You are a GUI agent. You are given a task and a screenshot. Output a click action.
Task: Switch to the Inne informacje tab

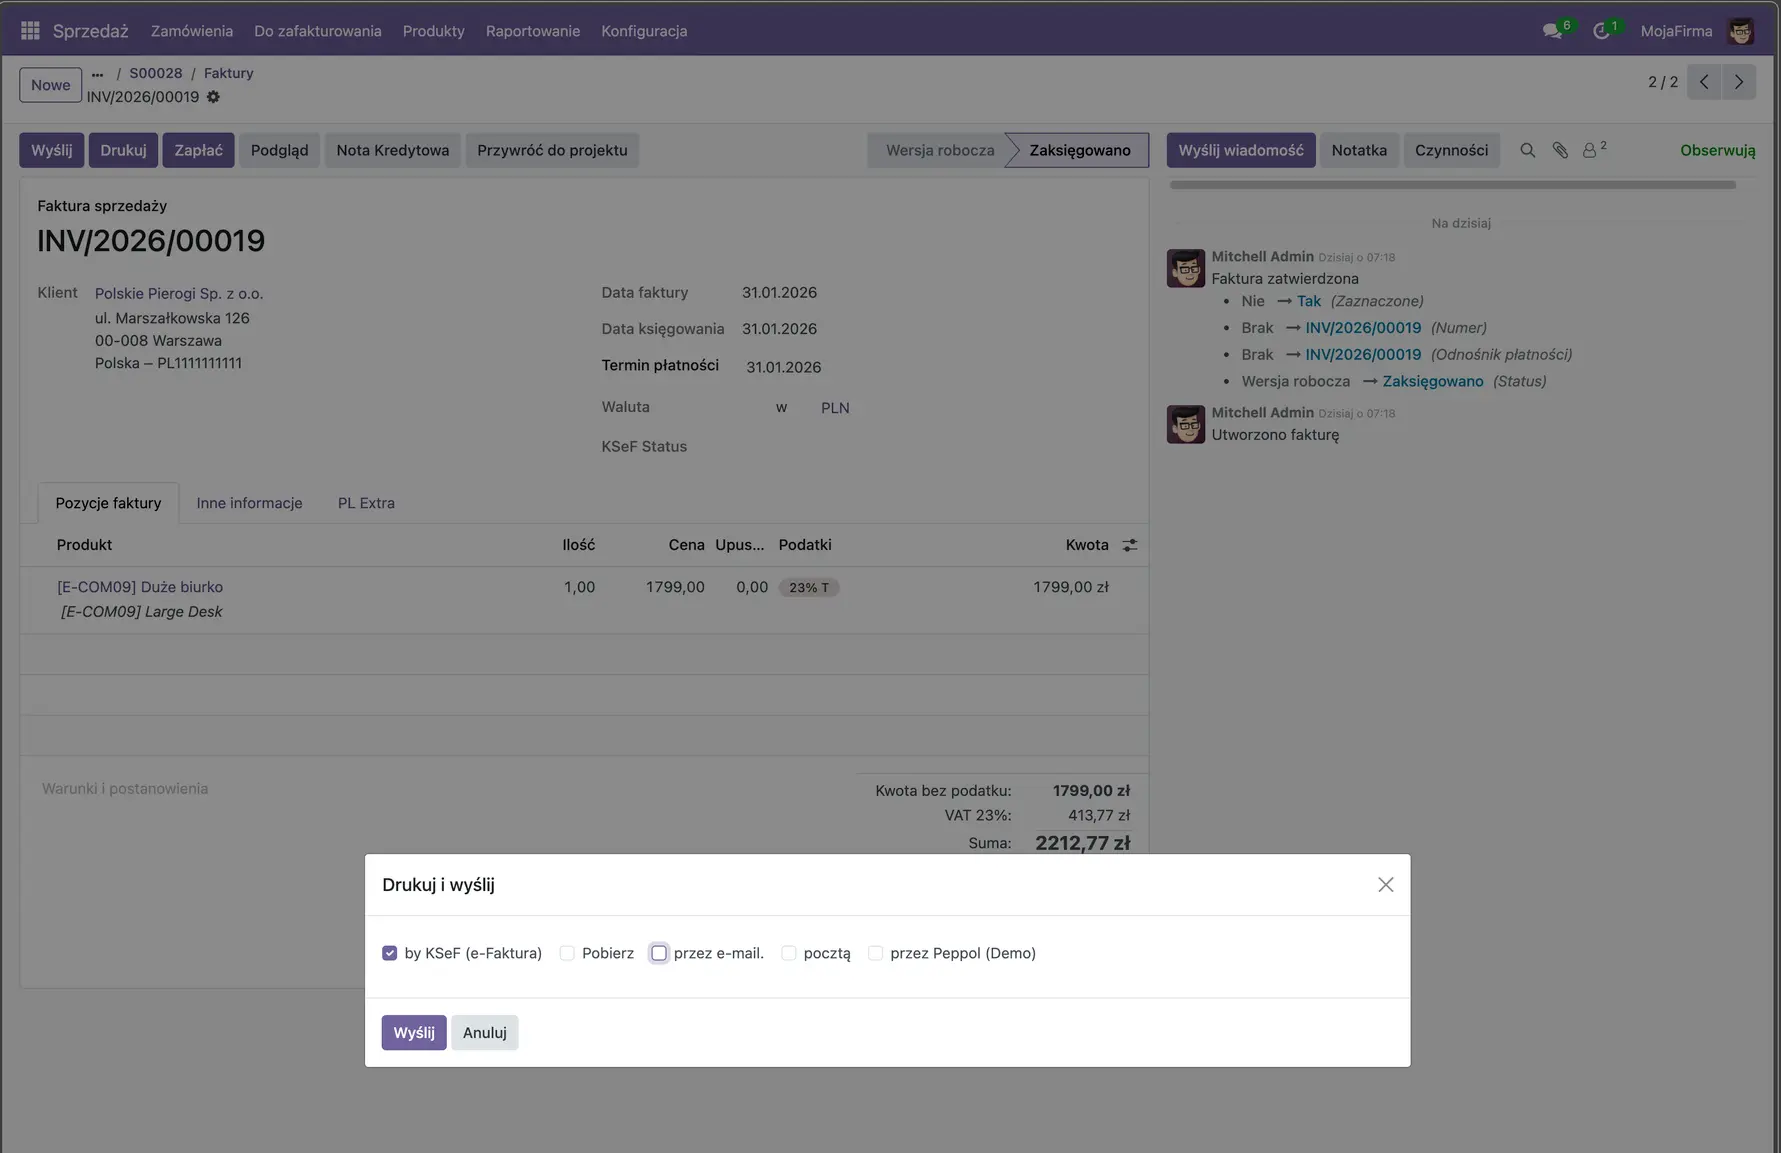[249, 503]
